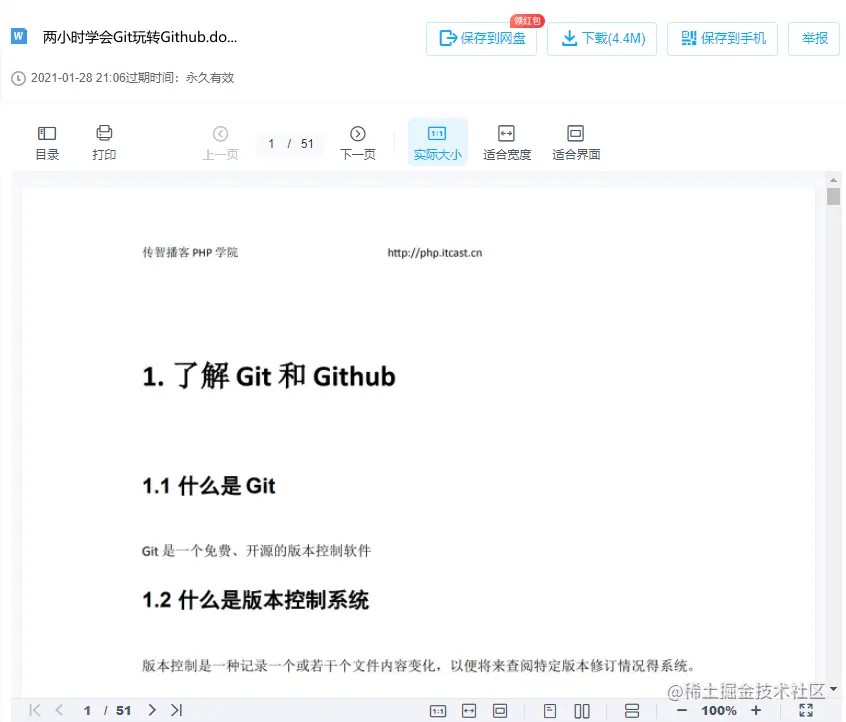This screenshot has width=846, height=722.
Task: Click the scrollbar down arrow
Action: (833, 689)
